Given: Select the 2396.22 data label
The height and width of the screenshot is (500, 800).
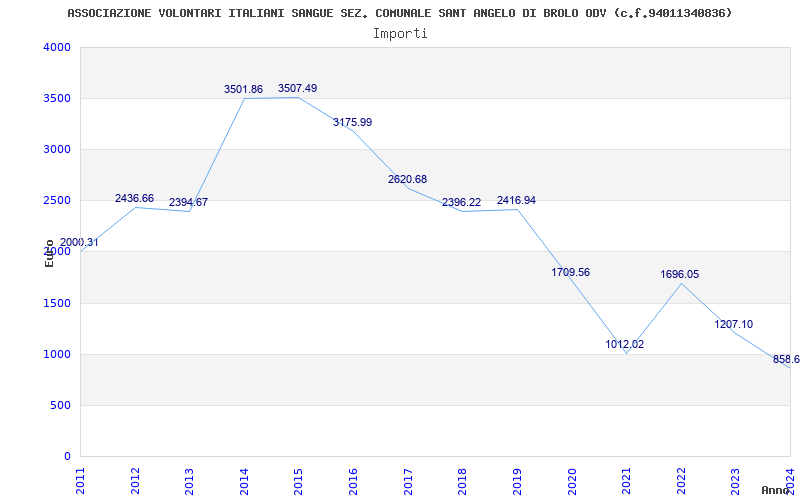Looking at the screenshot, I should (x=461, y=203).
